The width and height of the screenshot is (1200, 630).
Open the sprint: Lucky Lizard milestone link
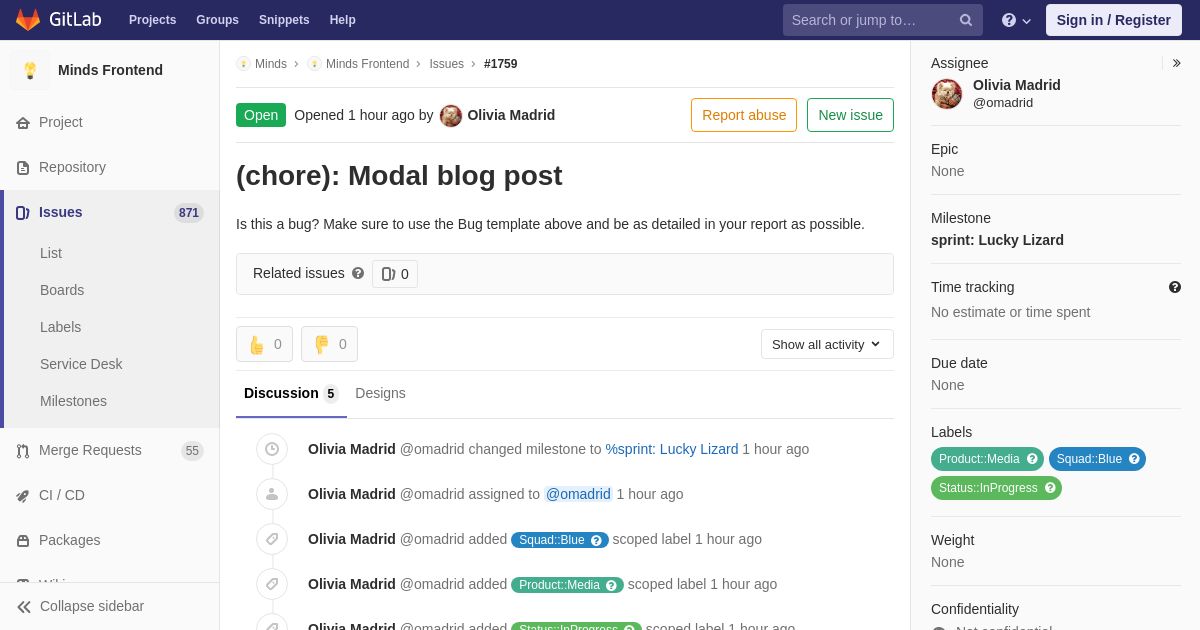[997, 240]
